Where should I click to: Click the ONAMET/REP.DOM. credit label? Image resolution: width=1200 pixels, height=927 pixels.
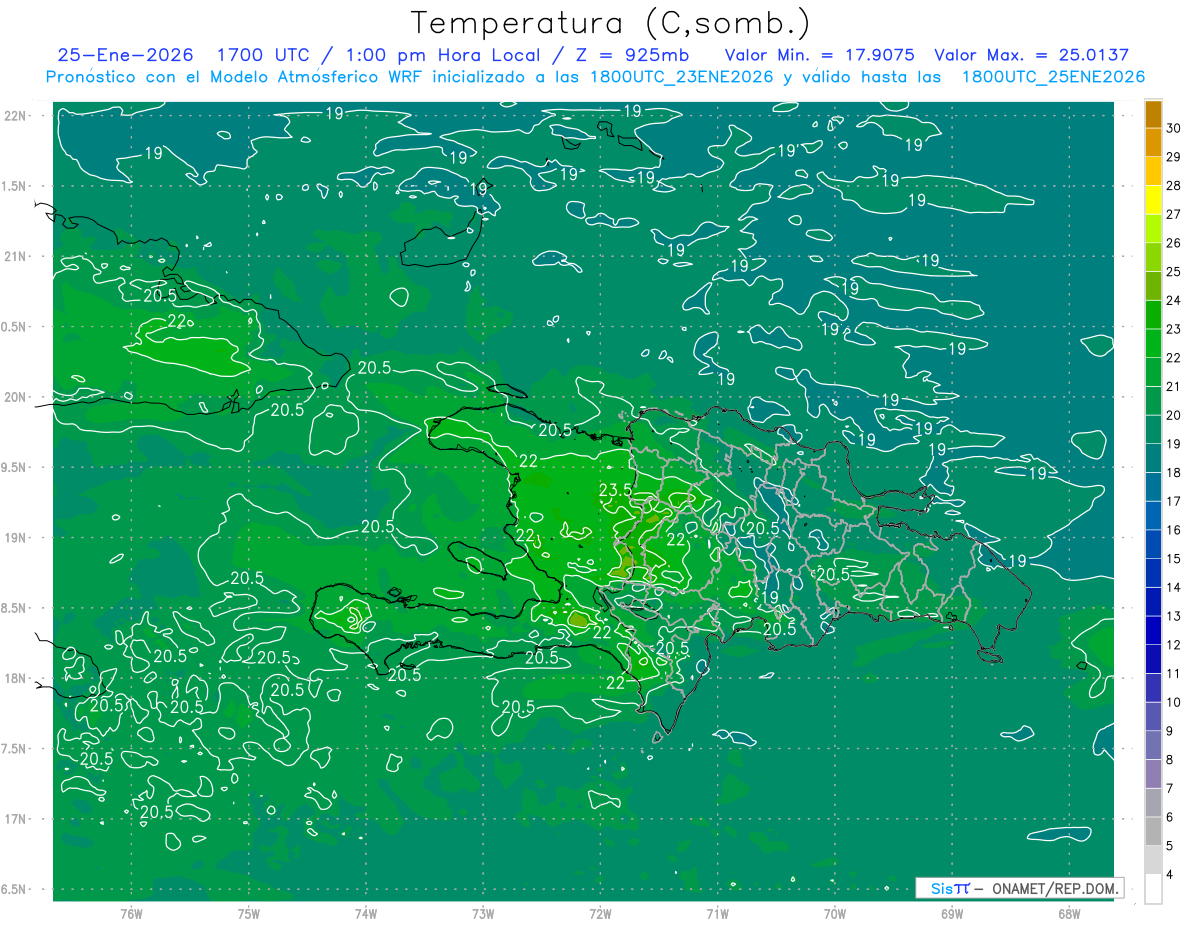click(1053, 888)
